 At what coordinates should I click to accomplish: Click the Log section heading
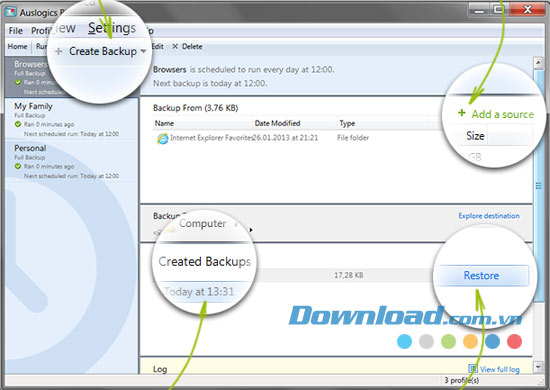[x=160, y=369]
